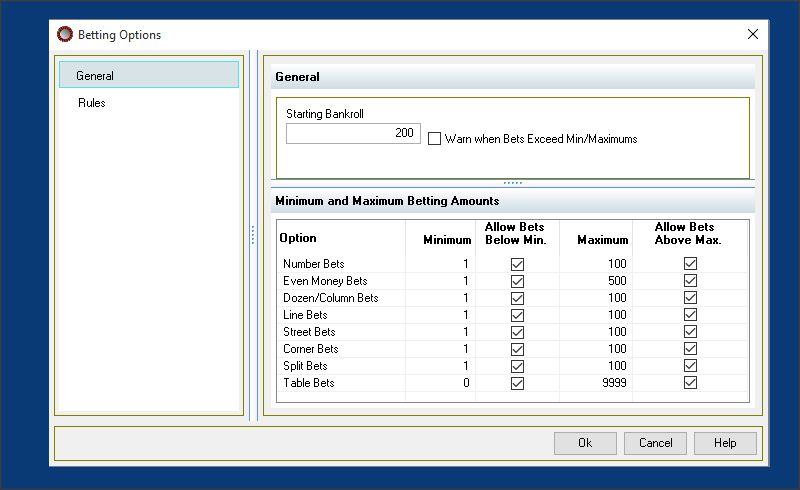Open Help for betting options
The width and height of the screenshot is (800, 490).
click(x=725, y=443)
